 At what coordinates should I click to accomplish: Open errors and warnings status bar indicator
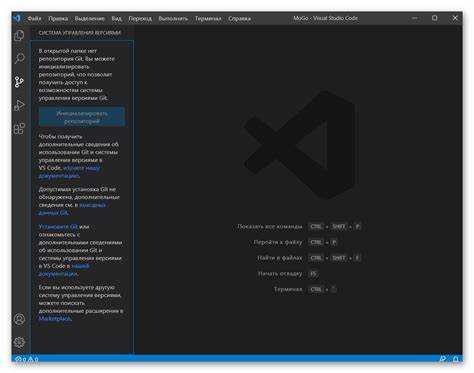pos(27,359)
